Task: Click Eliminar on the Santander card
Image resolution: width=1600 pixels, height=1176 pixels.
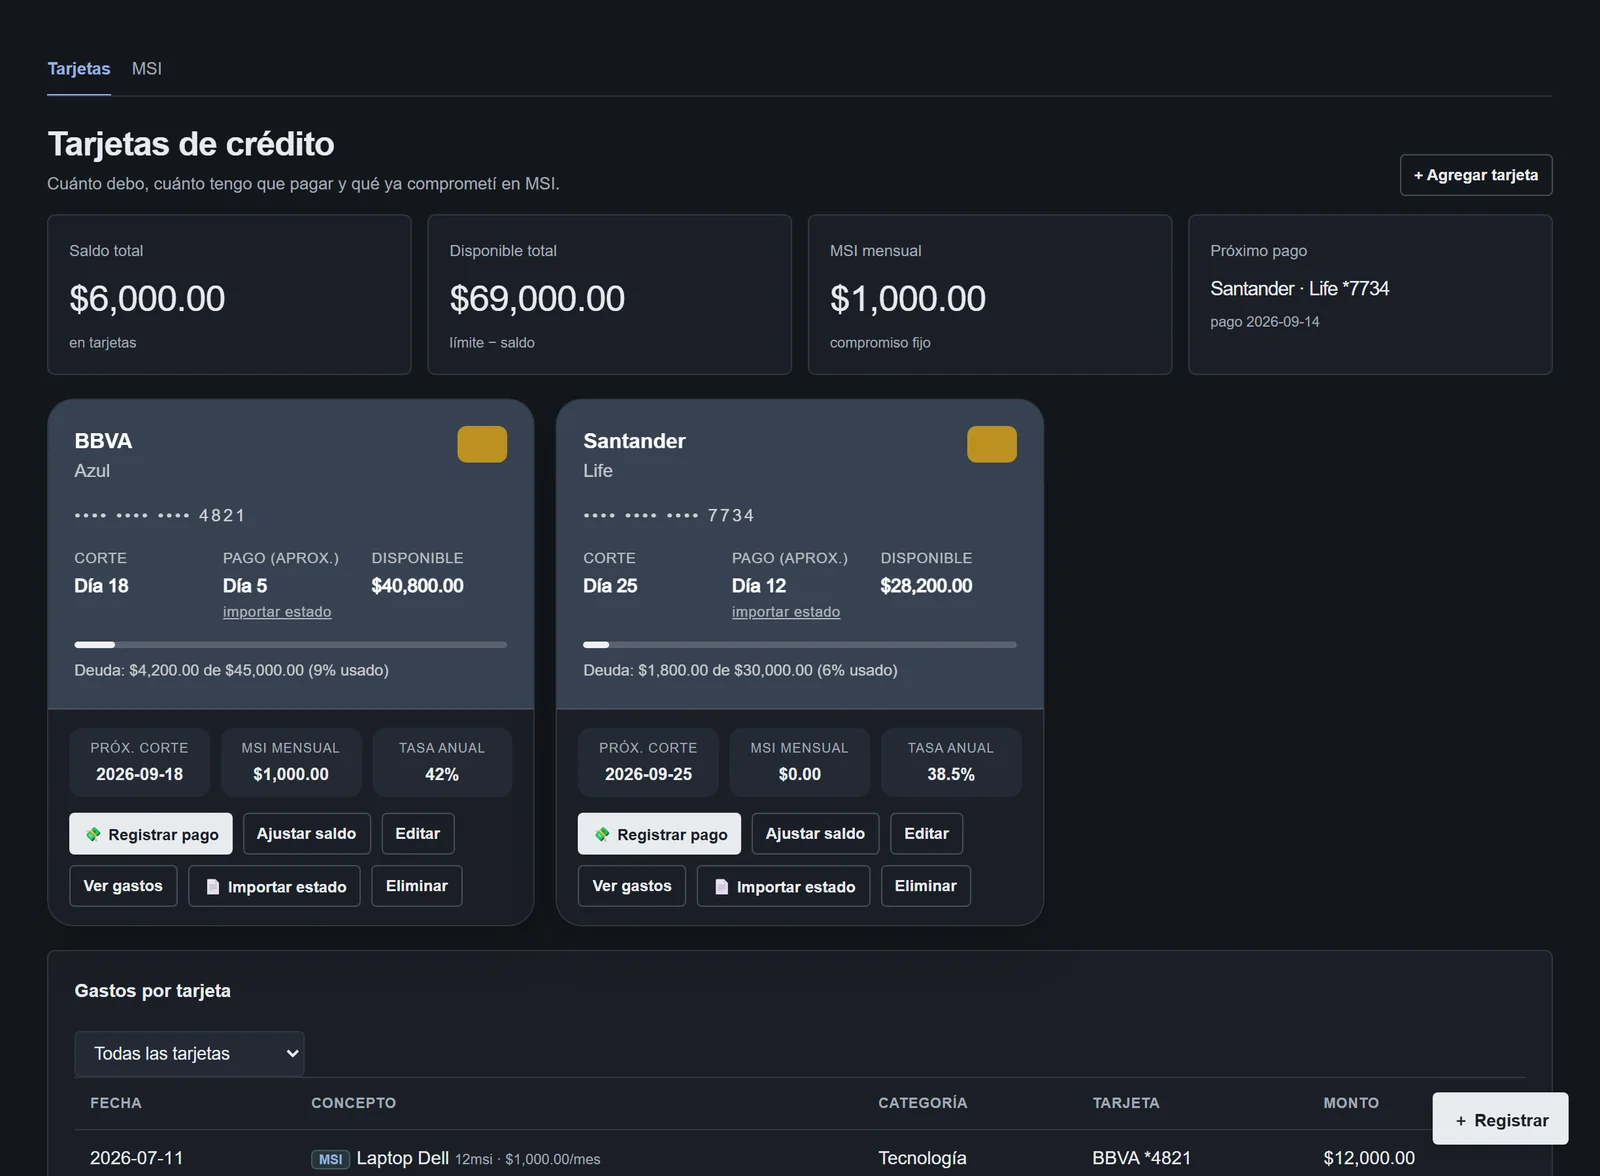Action: coord(926,886)
